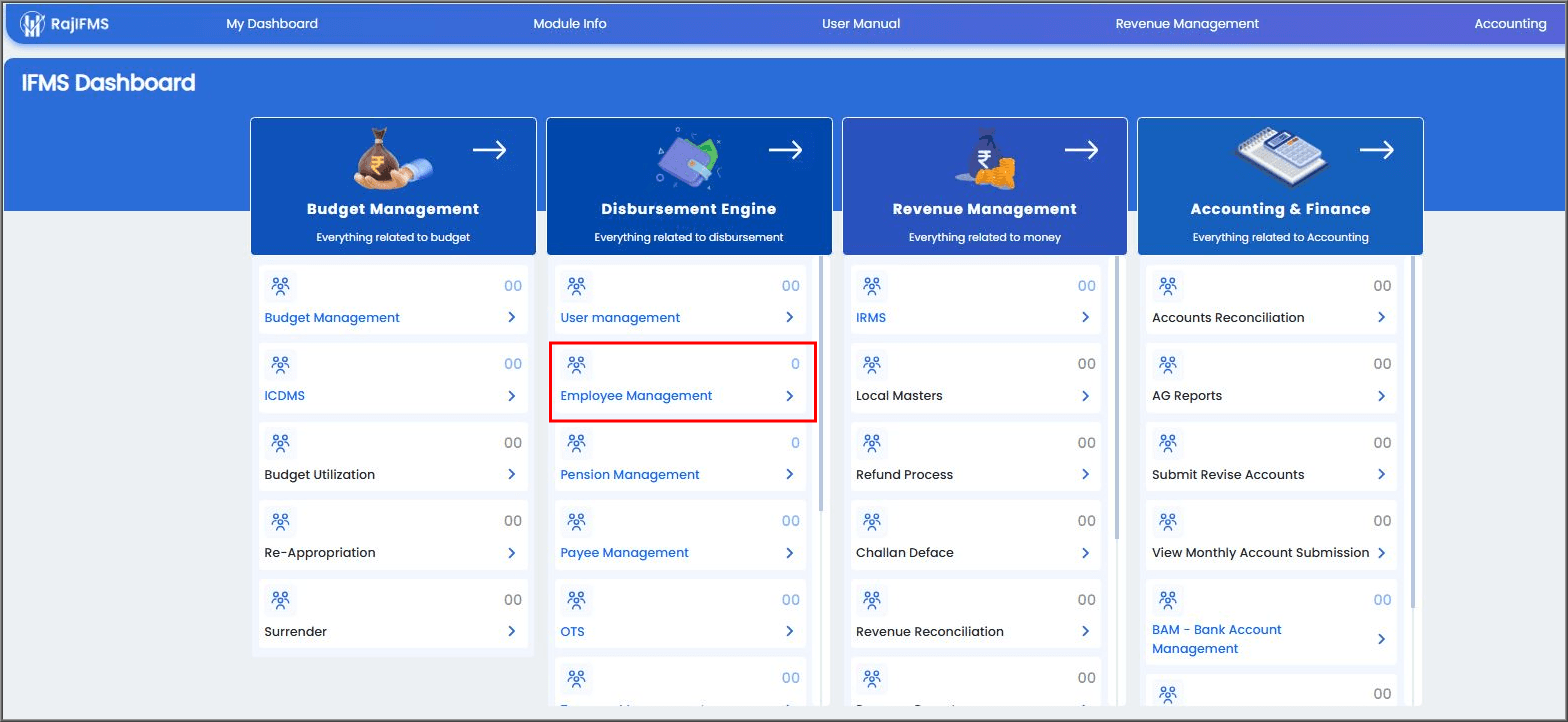Expand Employee Management with its chevron
The image size is (1568, 722).
pyautogui.click(x=789, y=396)
